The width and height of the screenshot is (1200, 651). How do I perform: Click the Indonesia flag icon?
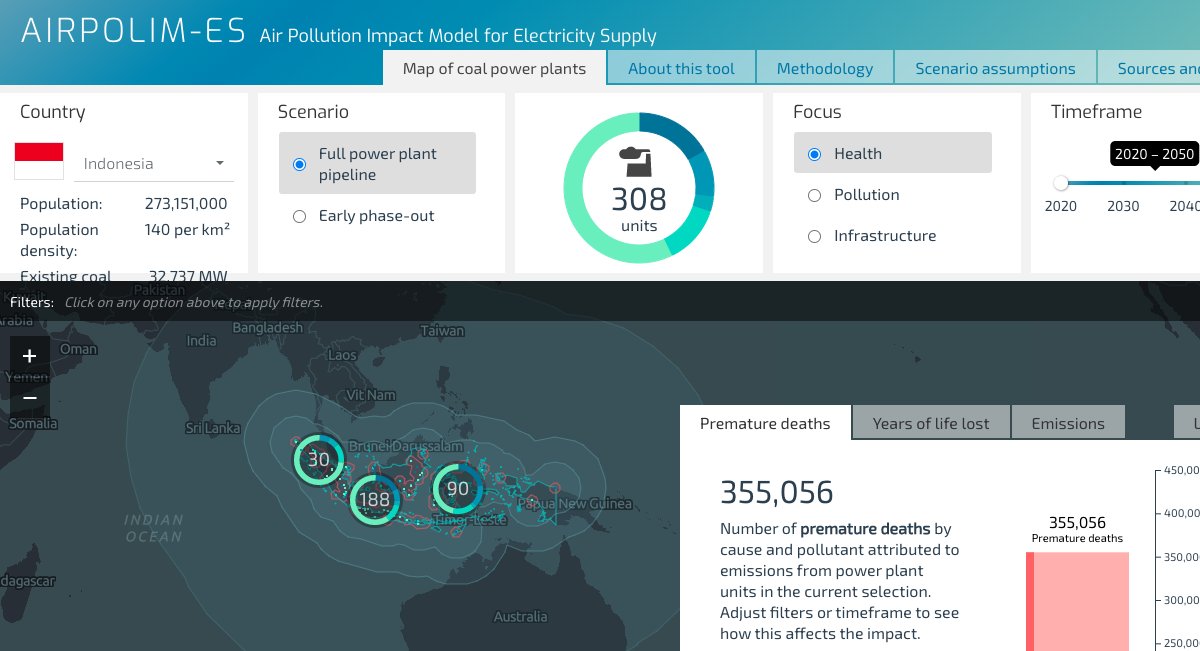39,161
